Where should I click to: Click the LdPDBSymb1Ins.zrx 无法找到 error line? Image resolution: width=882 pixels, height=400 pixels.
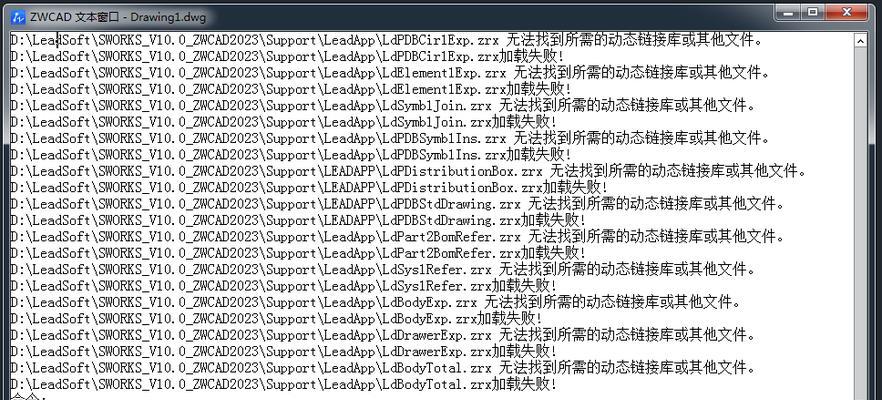tap(390, 138)
